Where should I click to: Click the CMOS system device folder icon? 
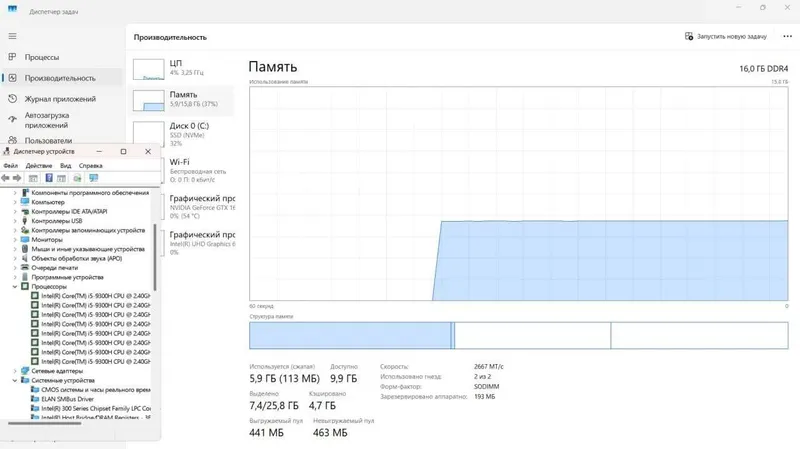(x=35, y=389)
